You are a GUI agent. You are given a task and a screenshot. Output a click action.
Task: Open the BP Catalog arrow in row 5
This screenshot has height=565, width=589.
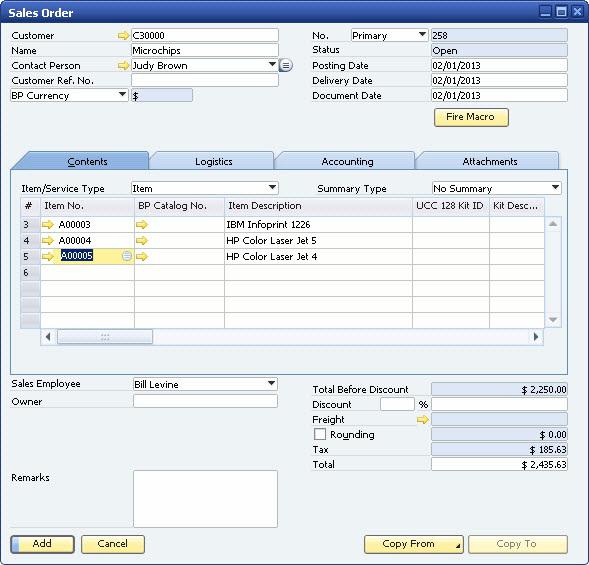[x=142, y=257]
